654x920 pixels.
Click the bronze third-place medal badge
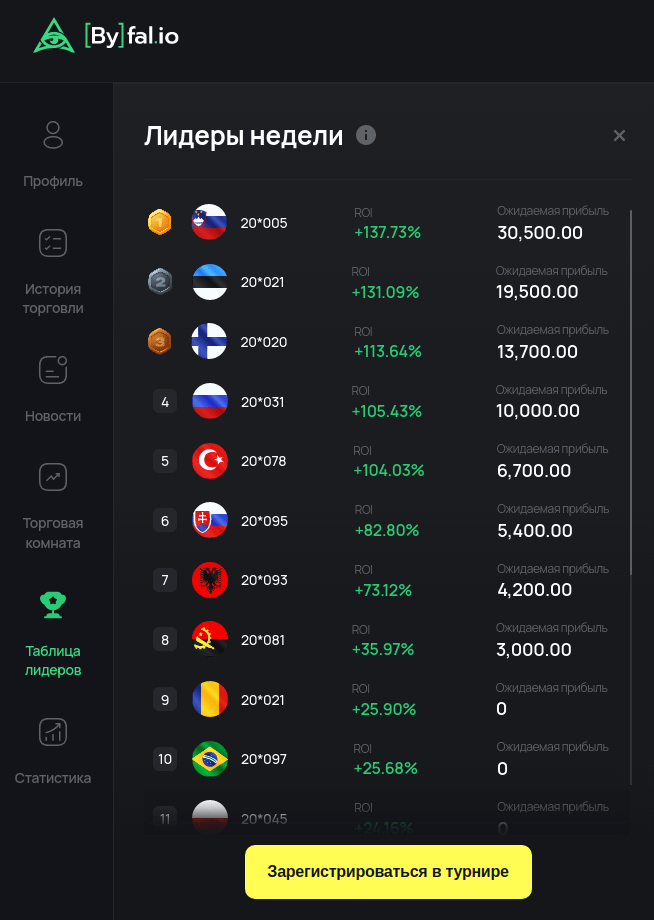(159, 342)
